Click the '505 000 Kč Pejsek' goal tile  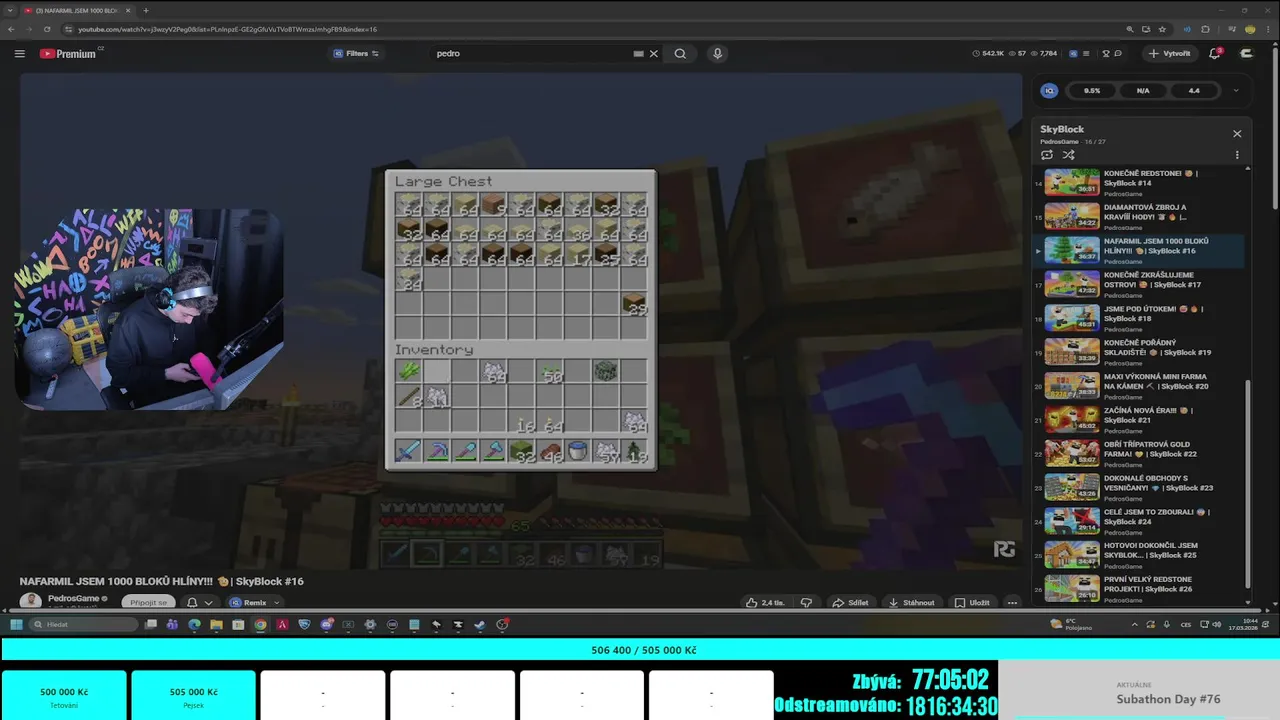[x=193, y=696]
